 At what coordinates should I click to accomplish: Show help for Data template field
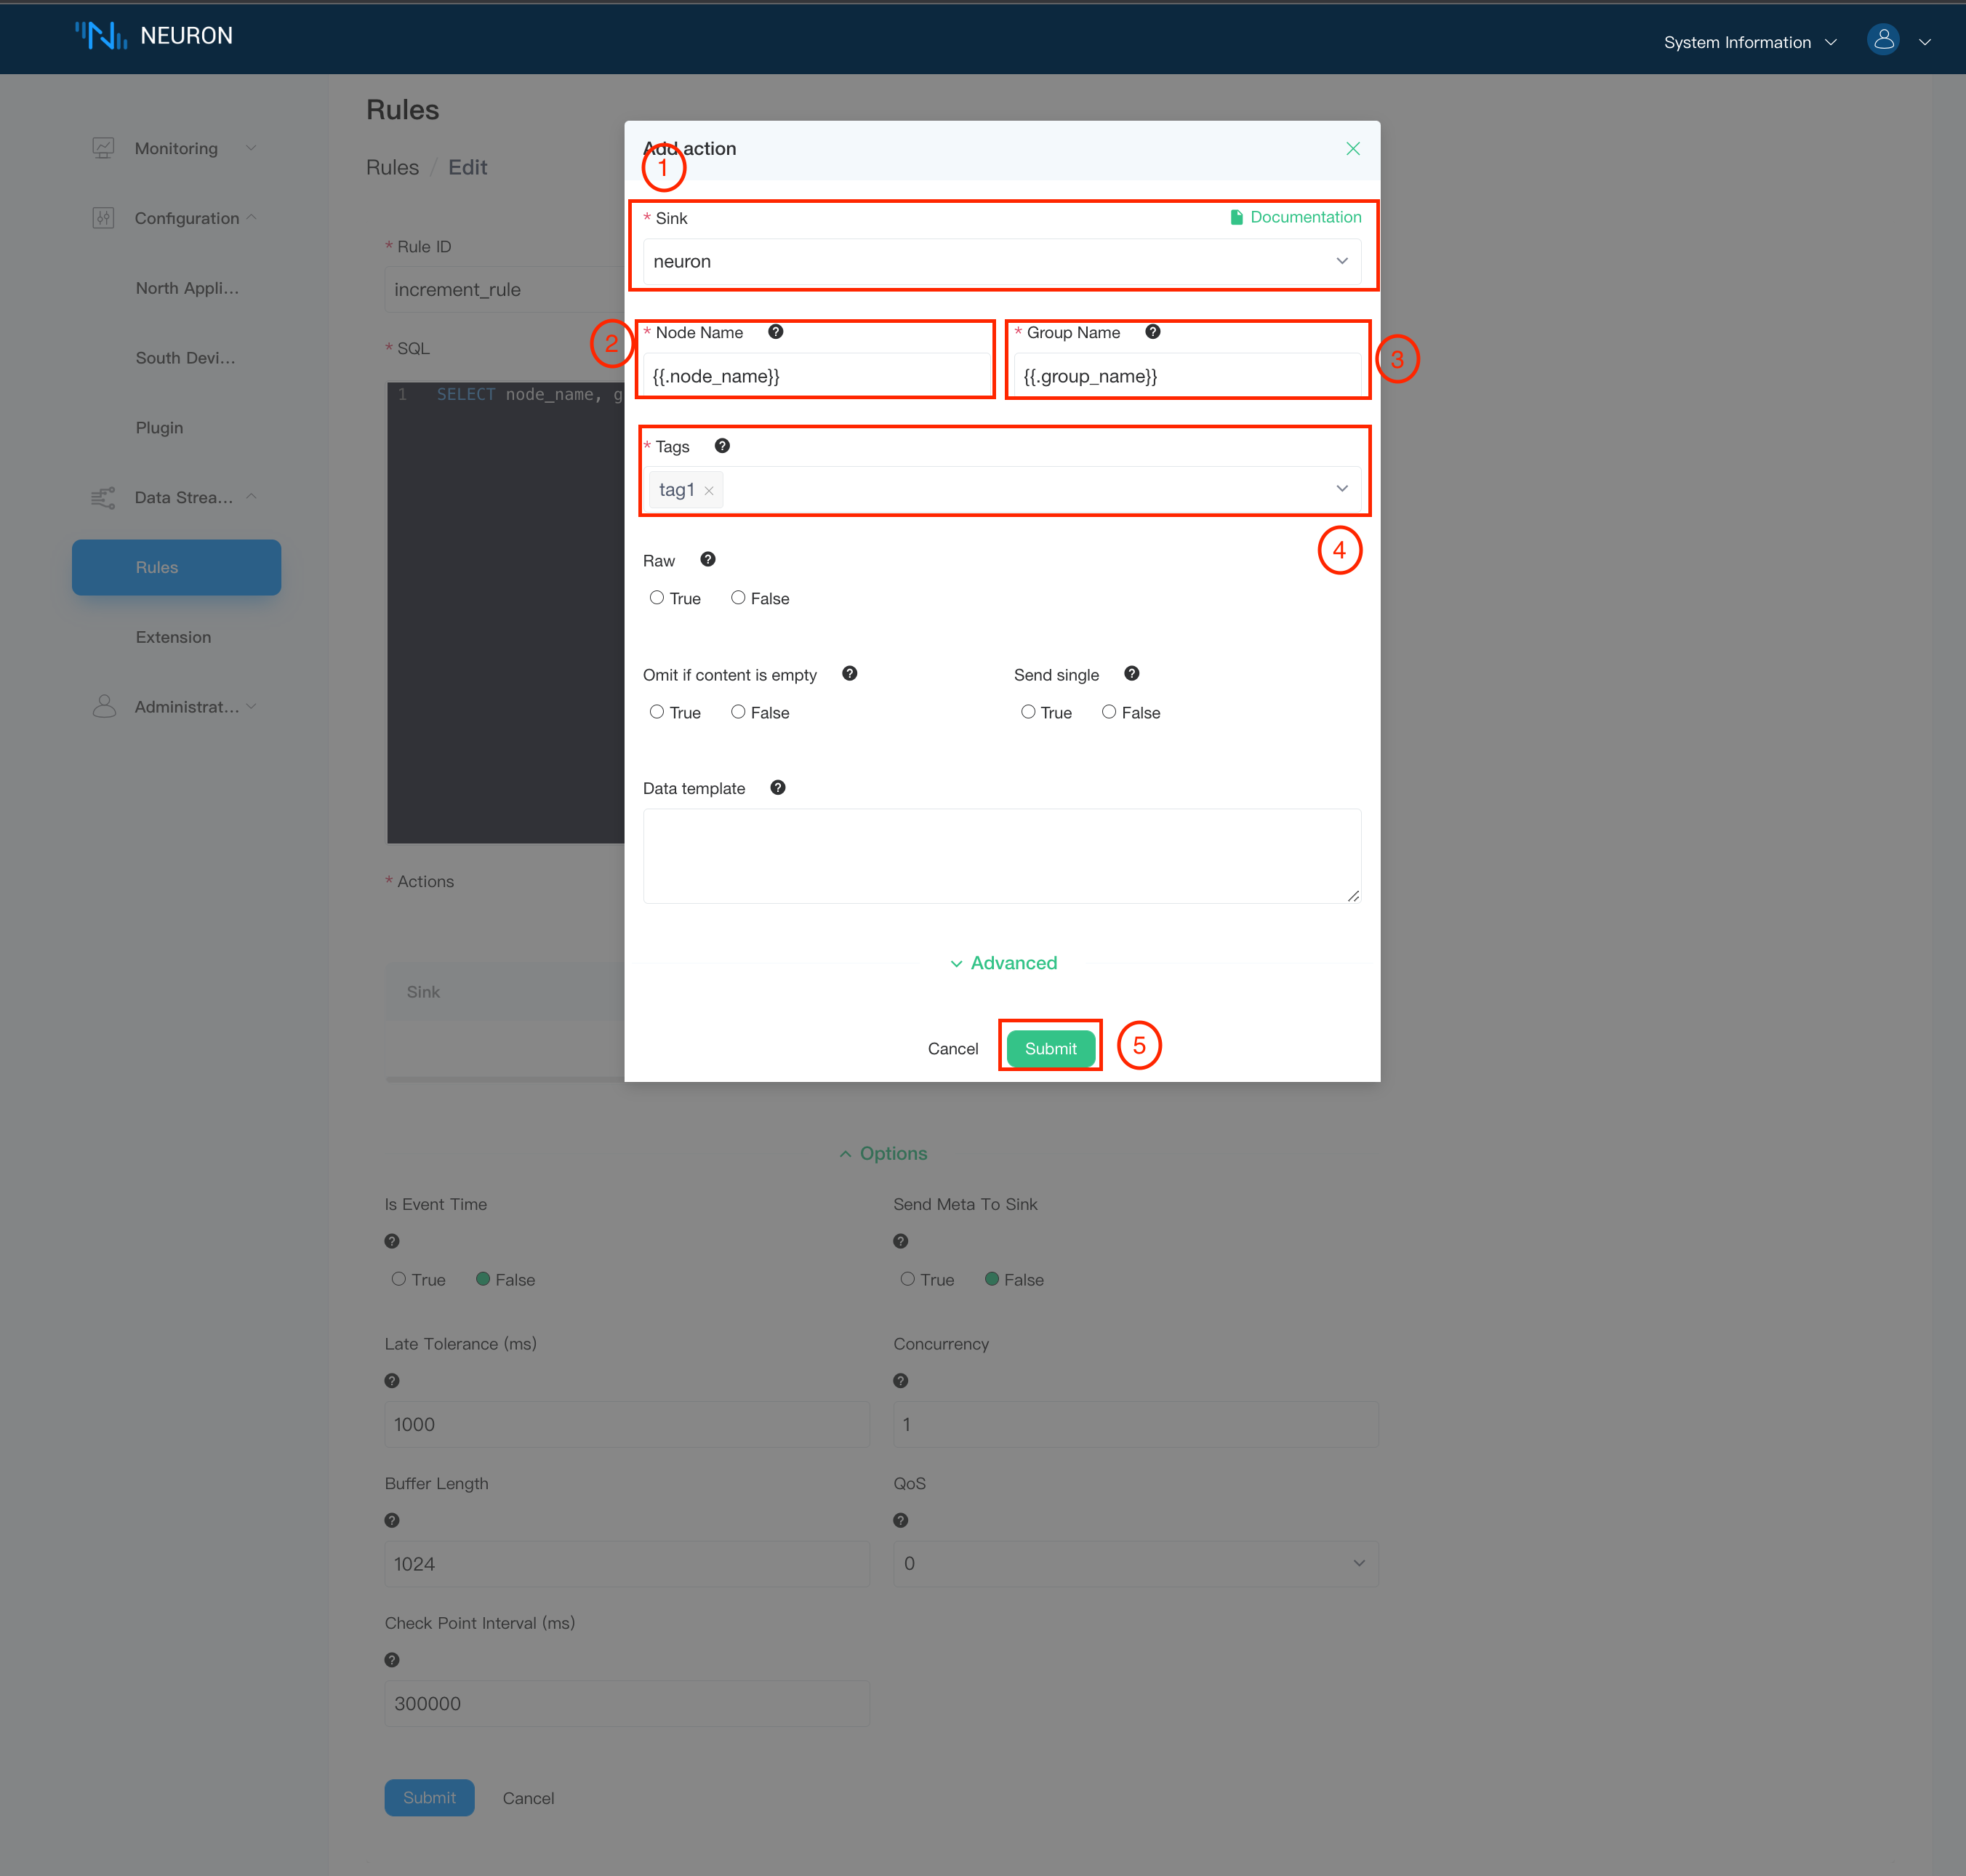point(778,788)
